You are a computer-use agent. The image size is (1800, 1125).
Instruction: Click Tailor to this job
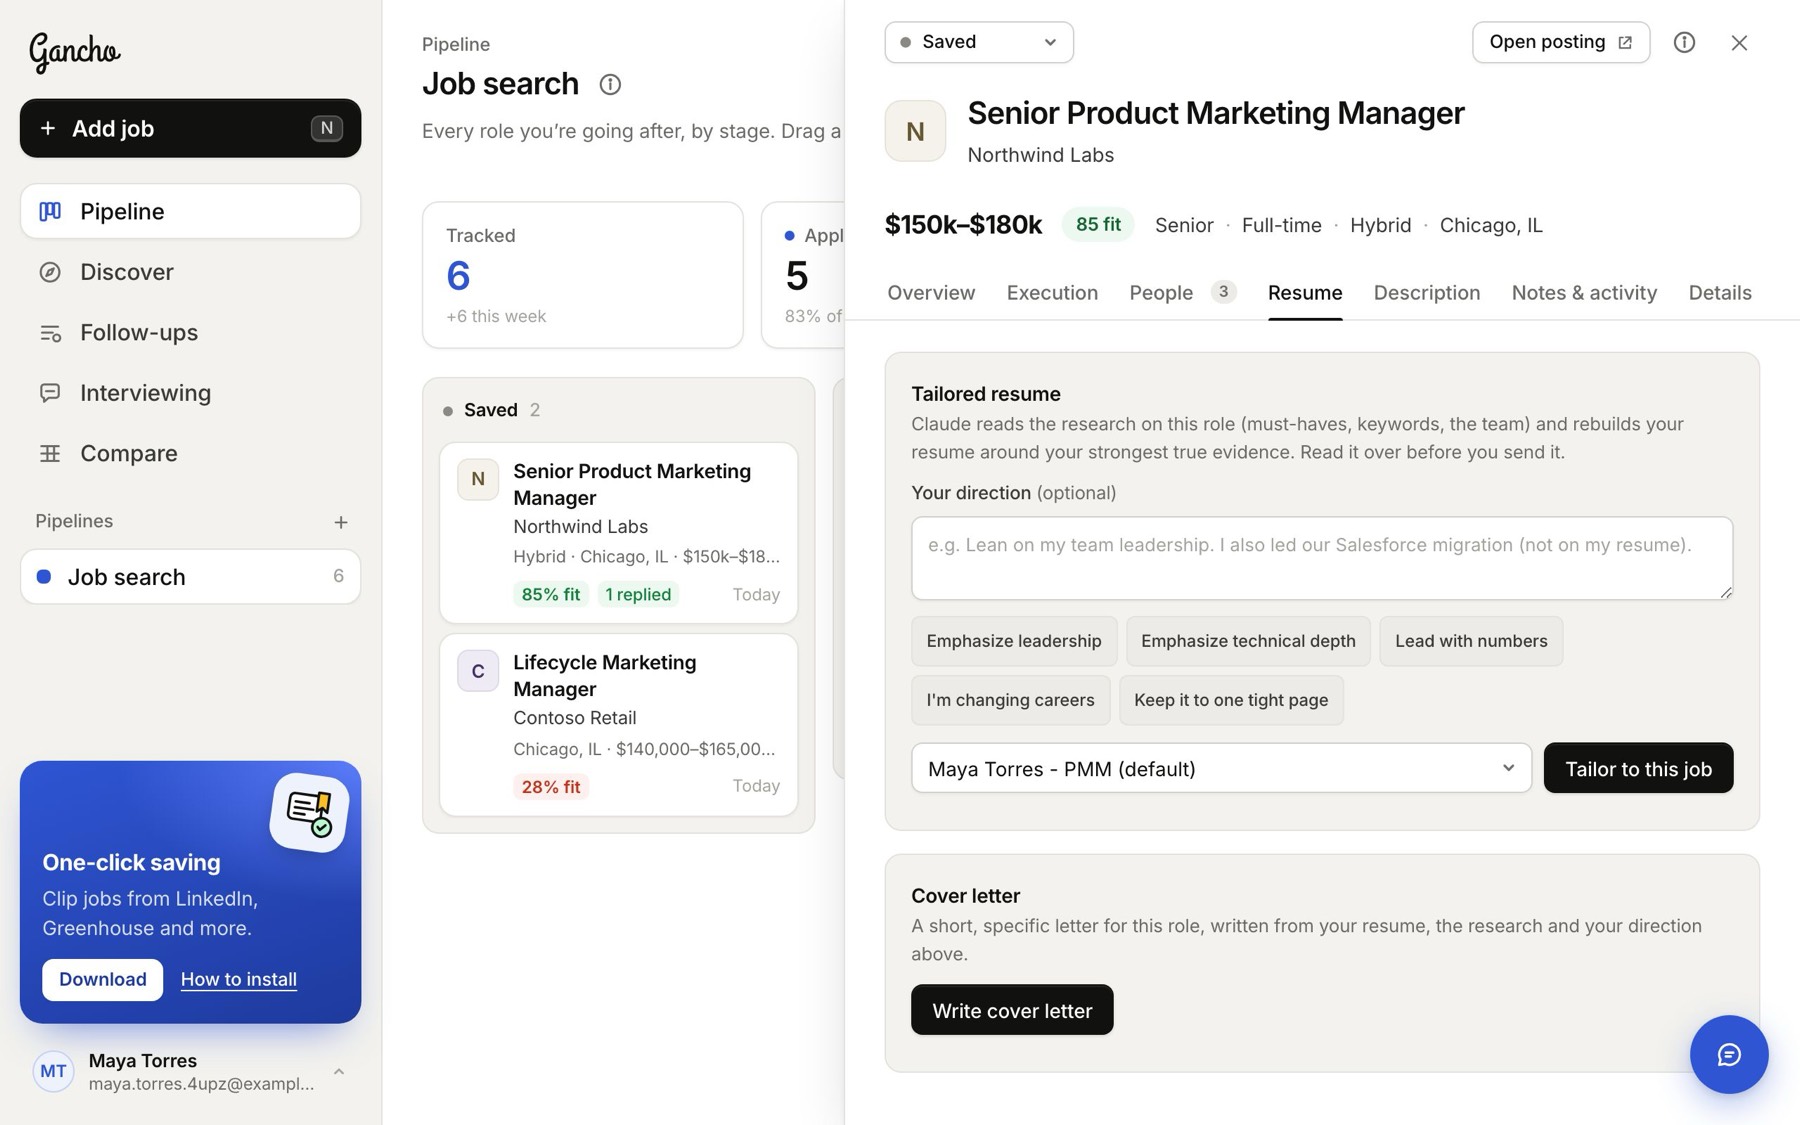coord(1638,768)
